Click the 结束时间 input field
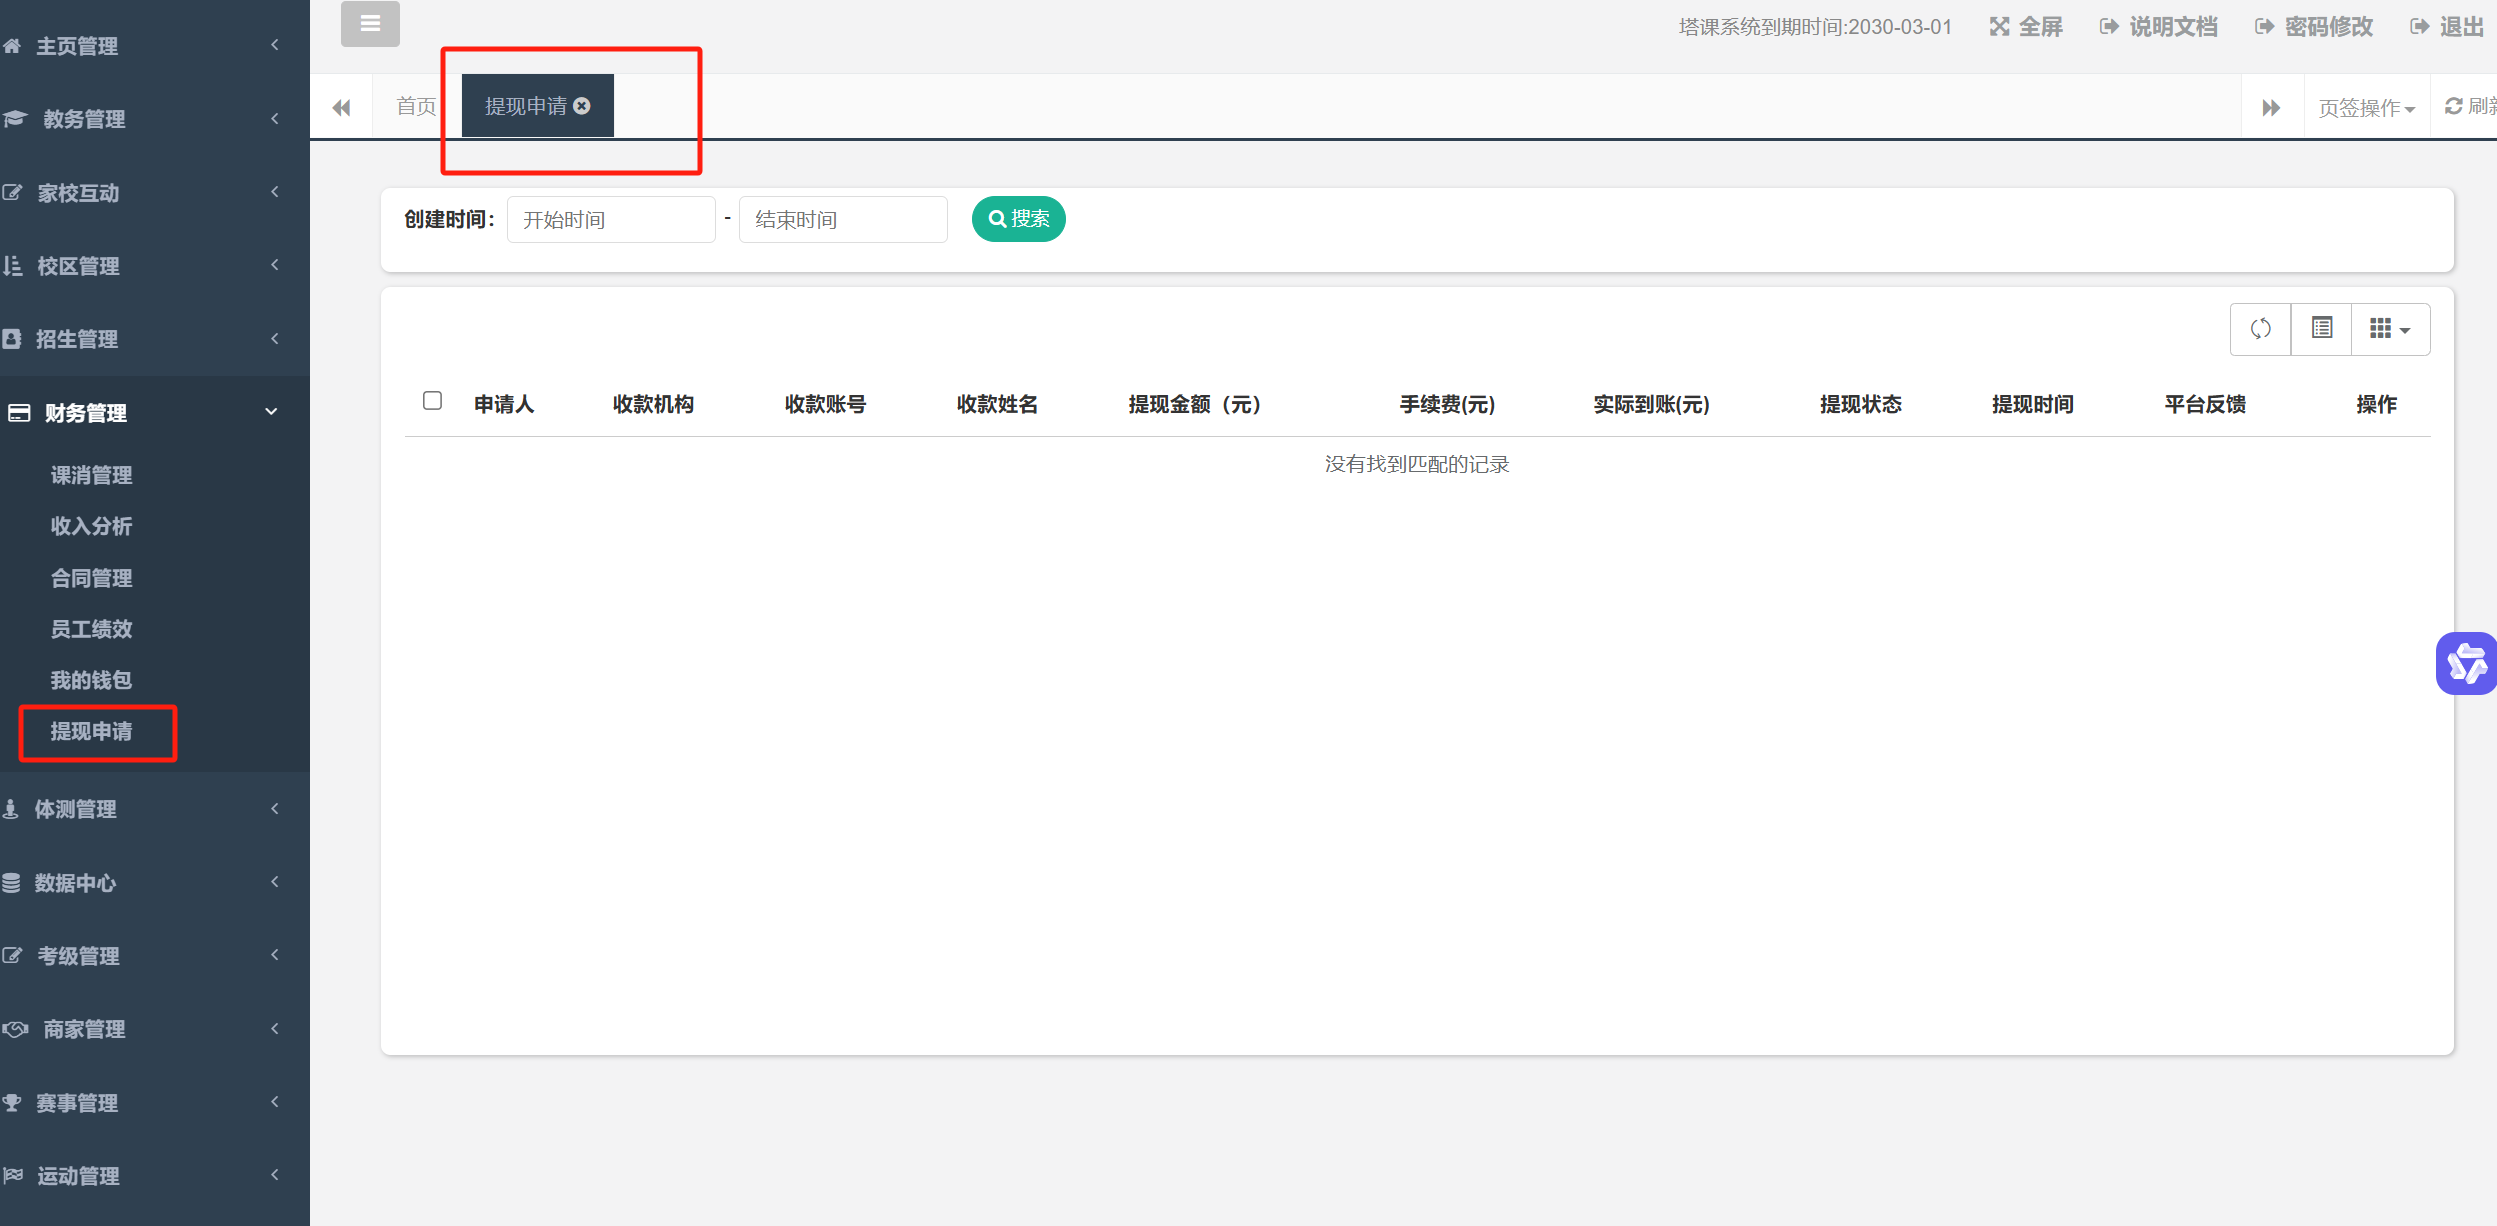The width and height of the screenshot is (2497, 1226). [x=842, y=219]
